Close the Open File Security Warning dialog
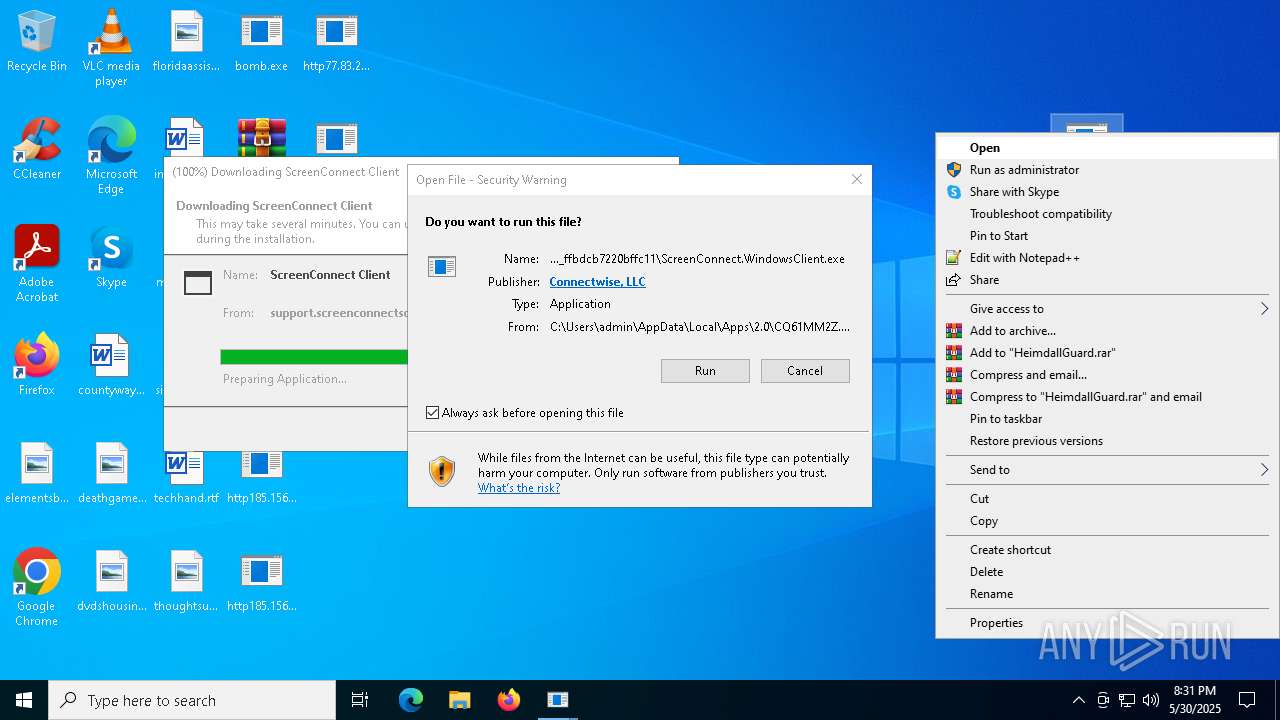 856,180
